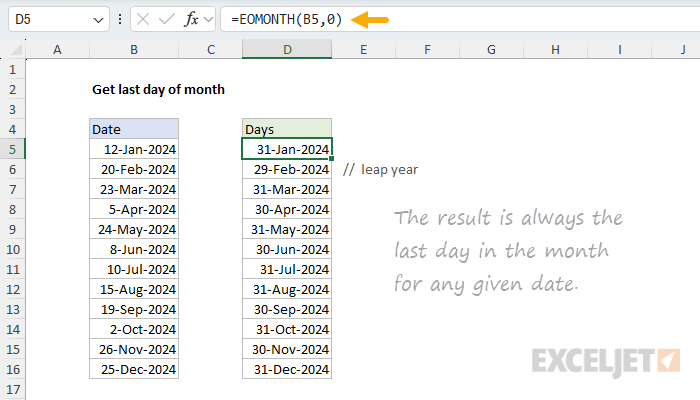Viewport: 700px width, 400px height.
Task: Select cell with 31-Dec-2024
Action: [287, 369]
